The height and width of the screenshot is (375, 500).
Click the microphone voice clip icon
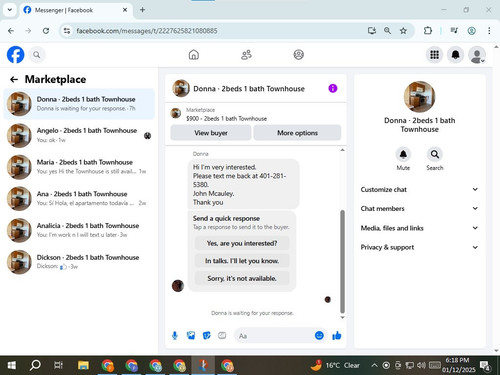(175, 336)
